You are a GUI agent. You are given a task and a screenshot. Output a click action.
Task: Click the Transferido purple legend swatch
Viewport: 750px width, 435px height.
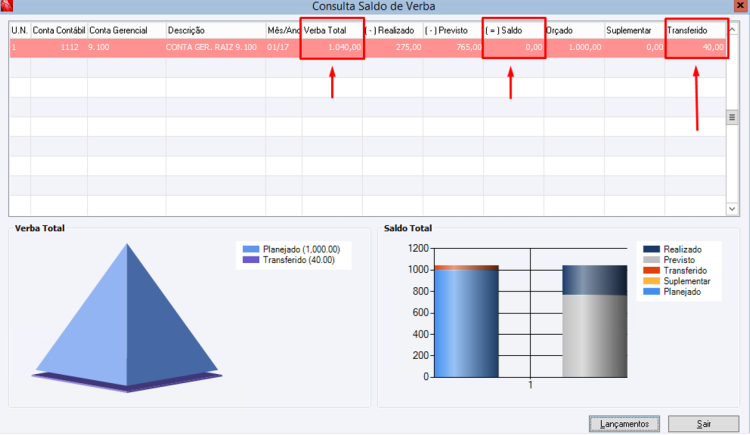point(251,260)
